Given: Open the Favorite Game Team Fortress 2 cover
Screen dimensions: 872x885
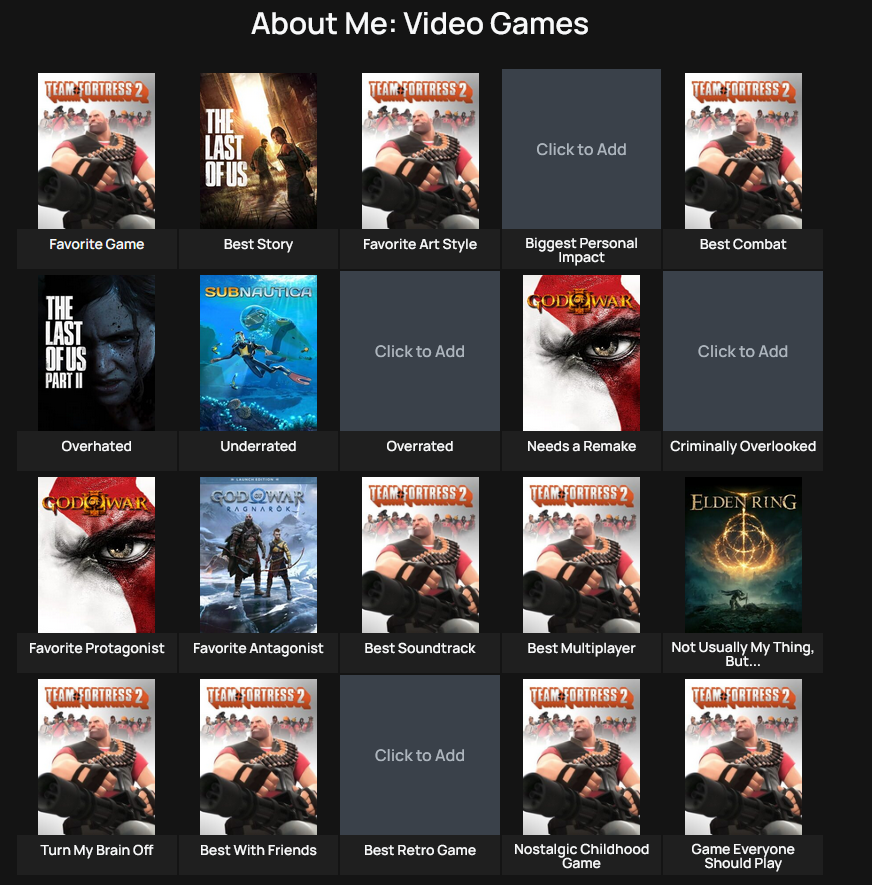Looking at the screenshot, I should [97, 151].
